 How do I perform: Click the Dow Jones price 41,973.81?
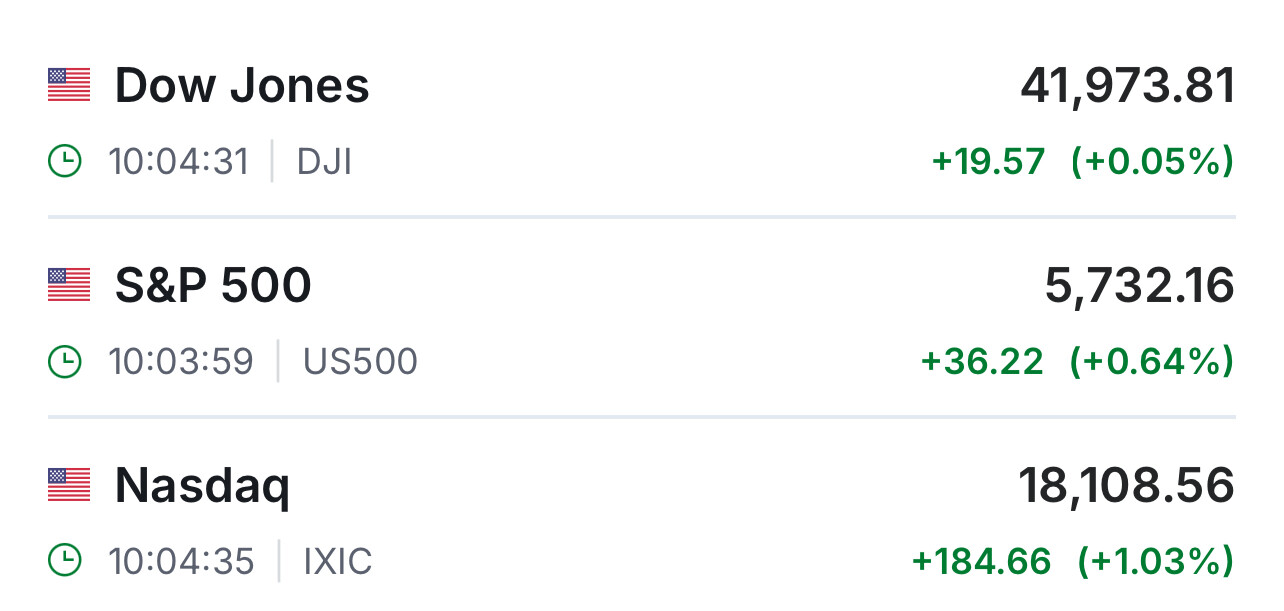[1127, 87]
